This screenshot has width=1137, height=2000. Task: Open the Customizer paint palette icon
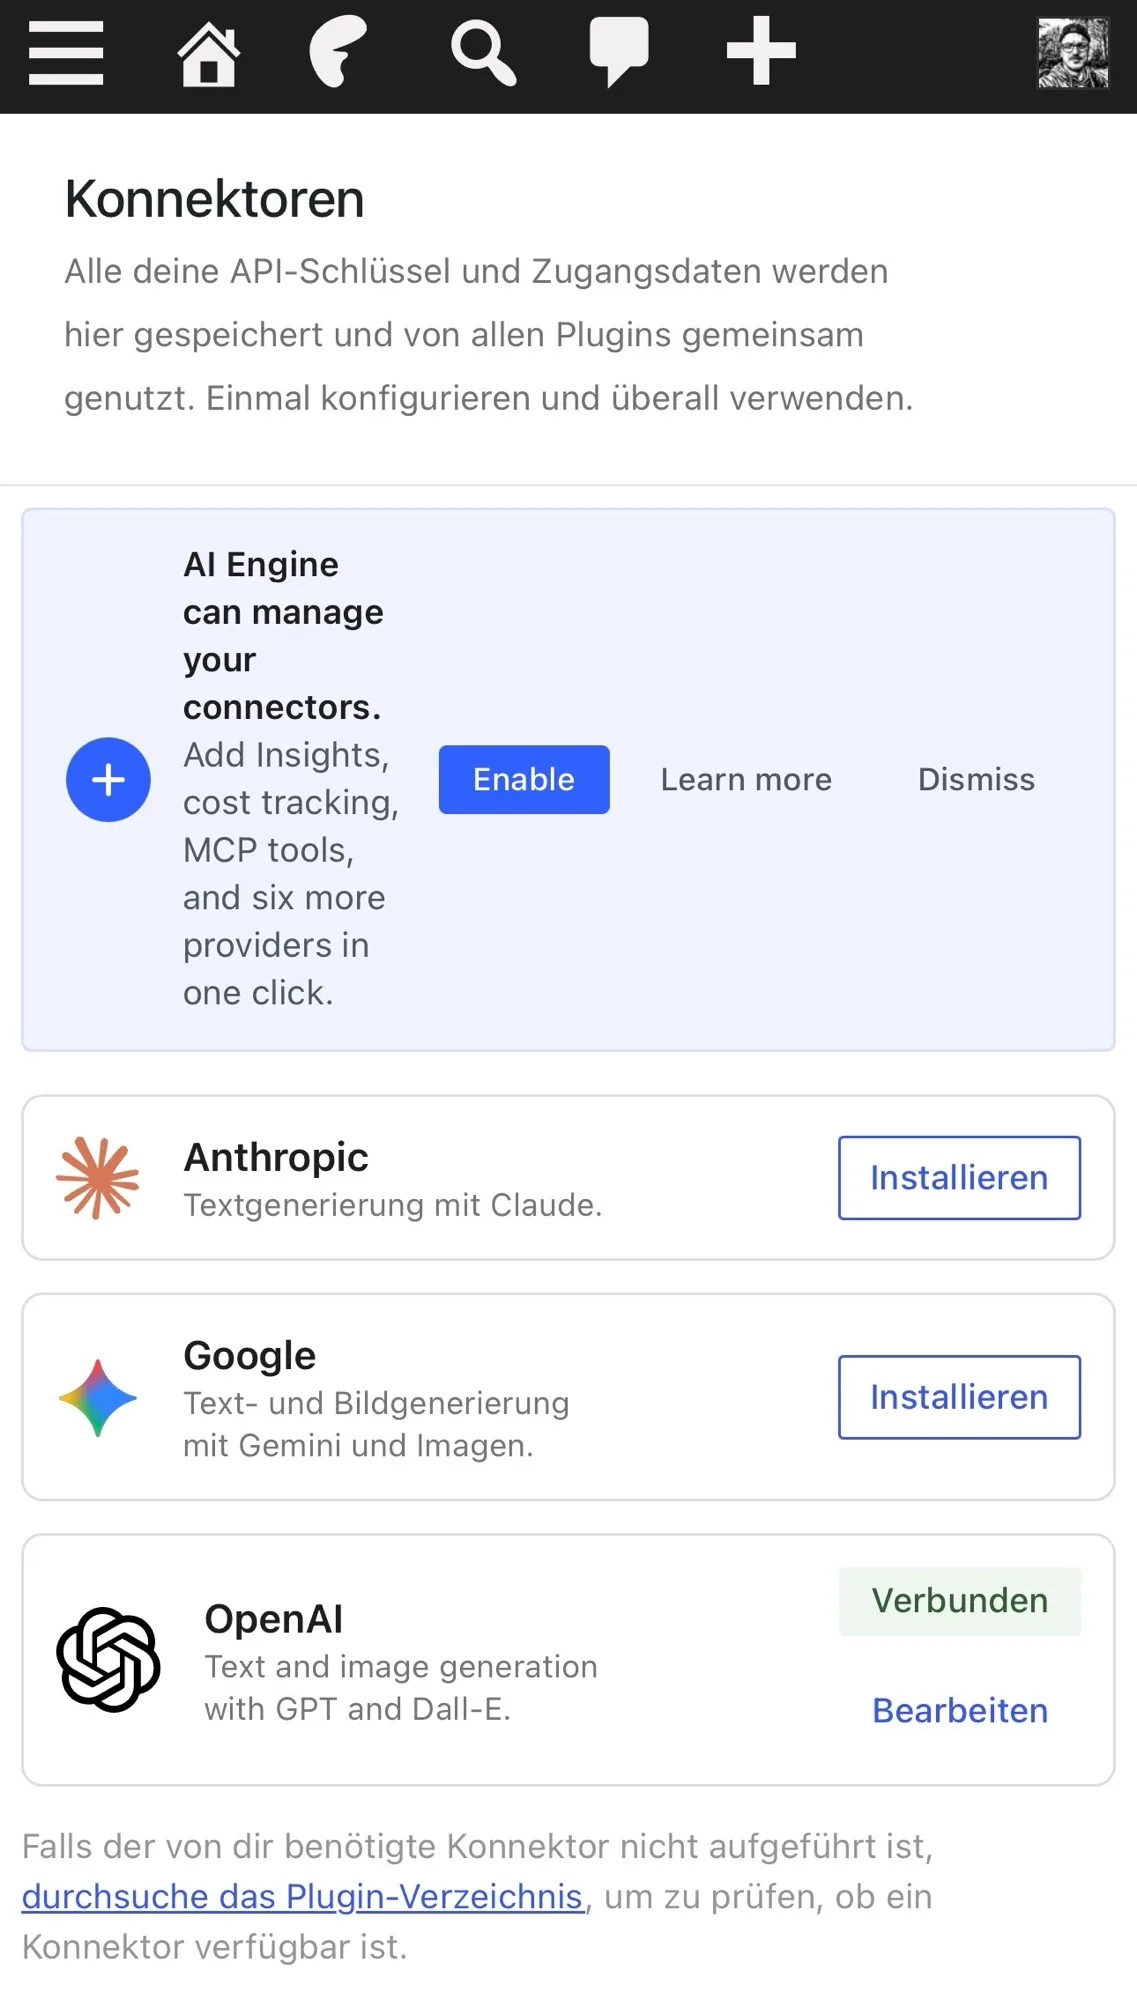(x=338, y=52)
